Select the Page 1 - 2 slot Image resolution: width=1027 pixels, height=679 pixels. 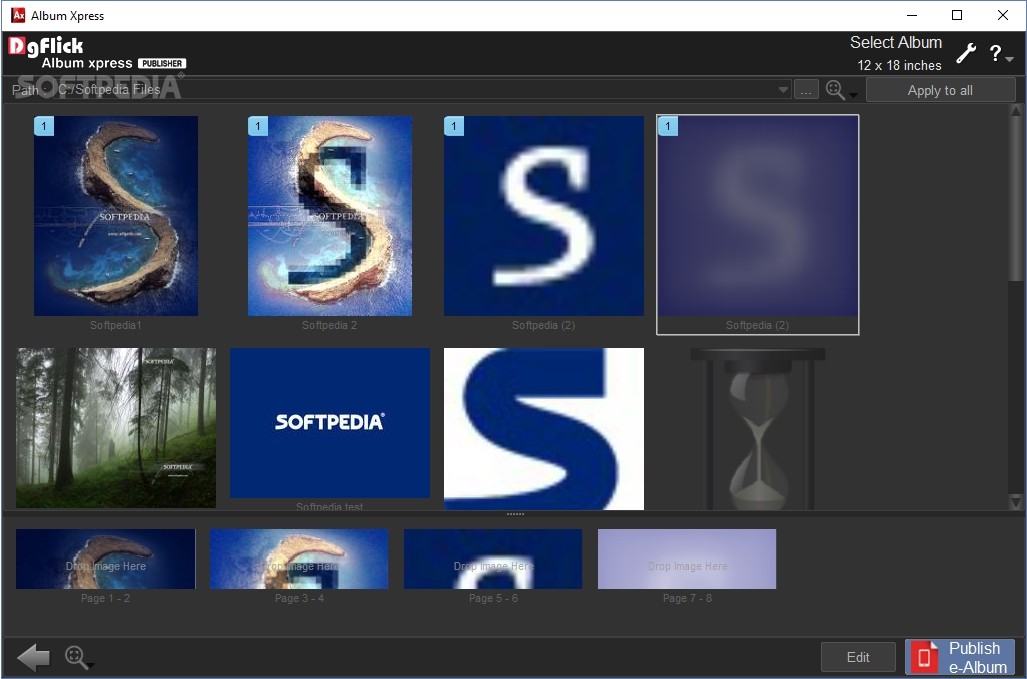(105, 559)
